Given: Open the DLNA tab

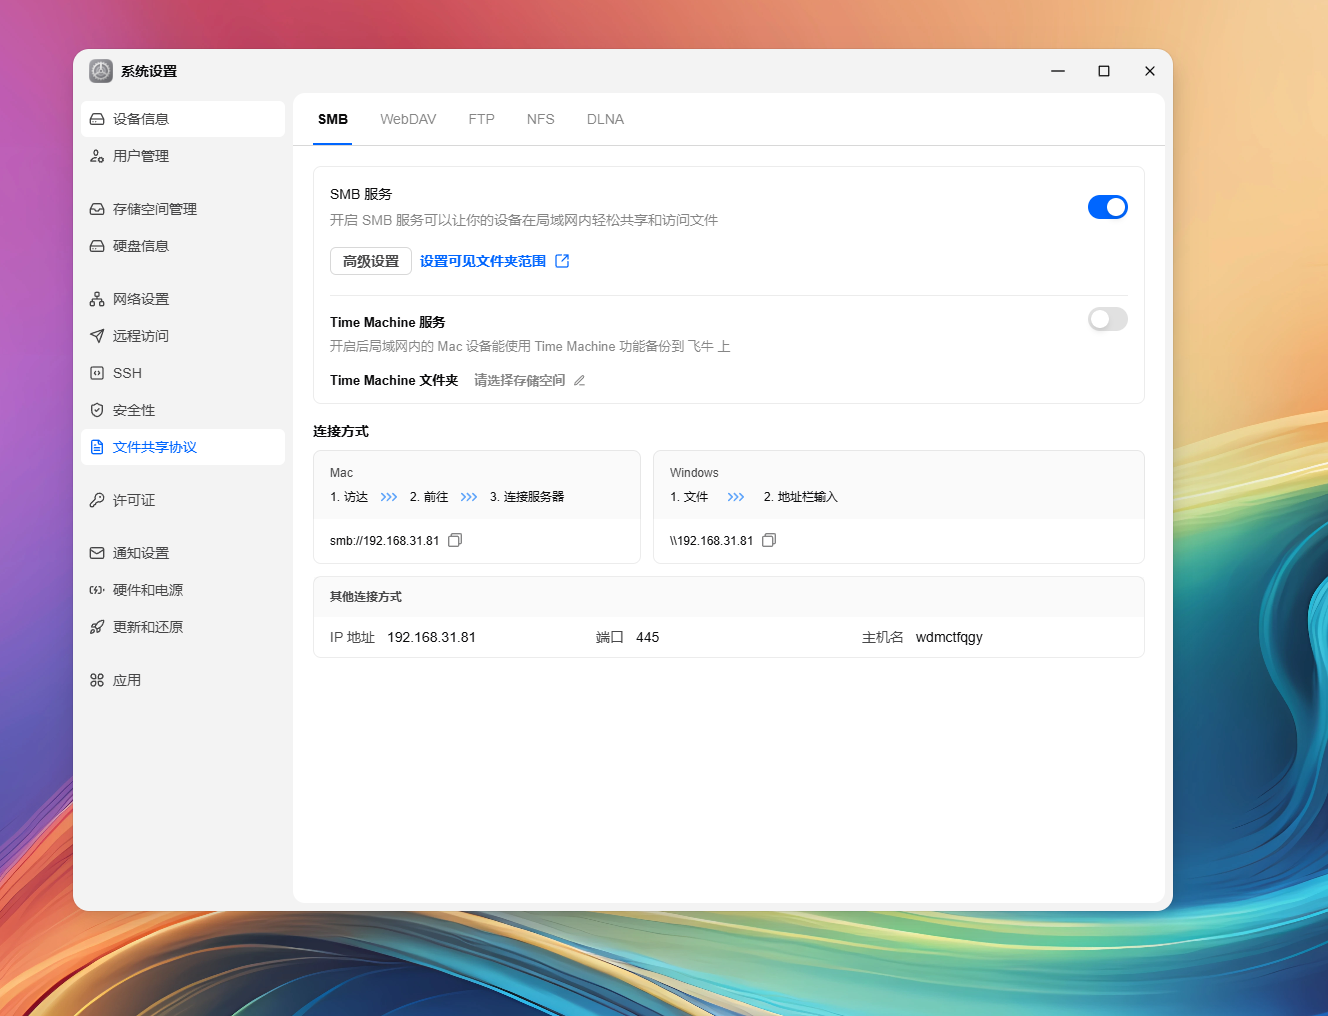Looking at the screenshot, I should tap(605, 119).
